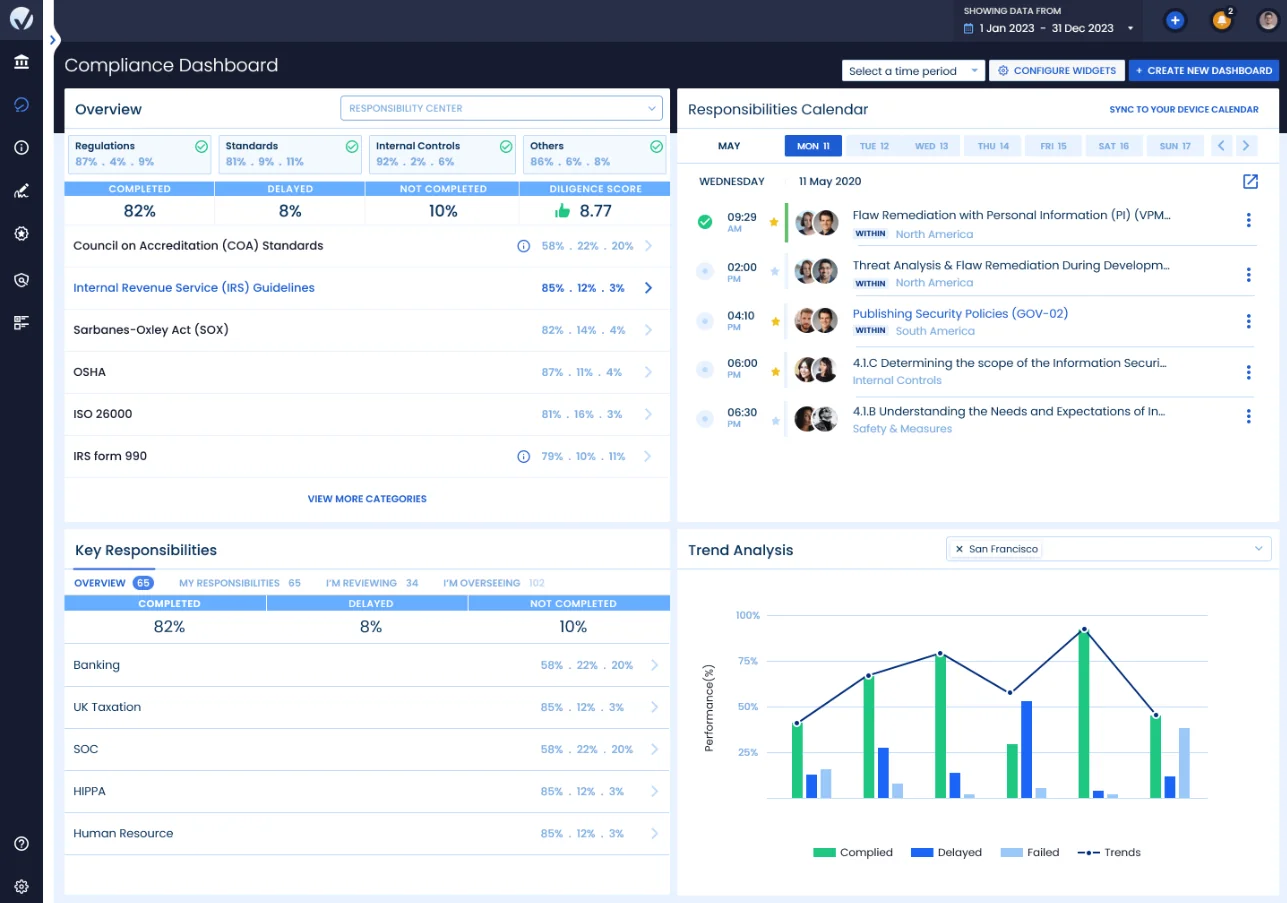Open the three-dot menu for Publishing Security Policies

pyautogui.click(x=1249, y=321)
